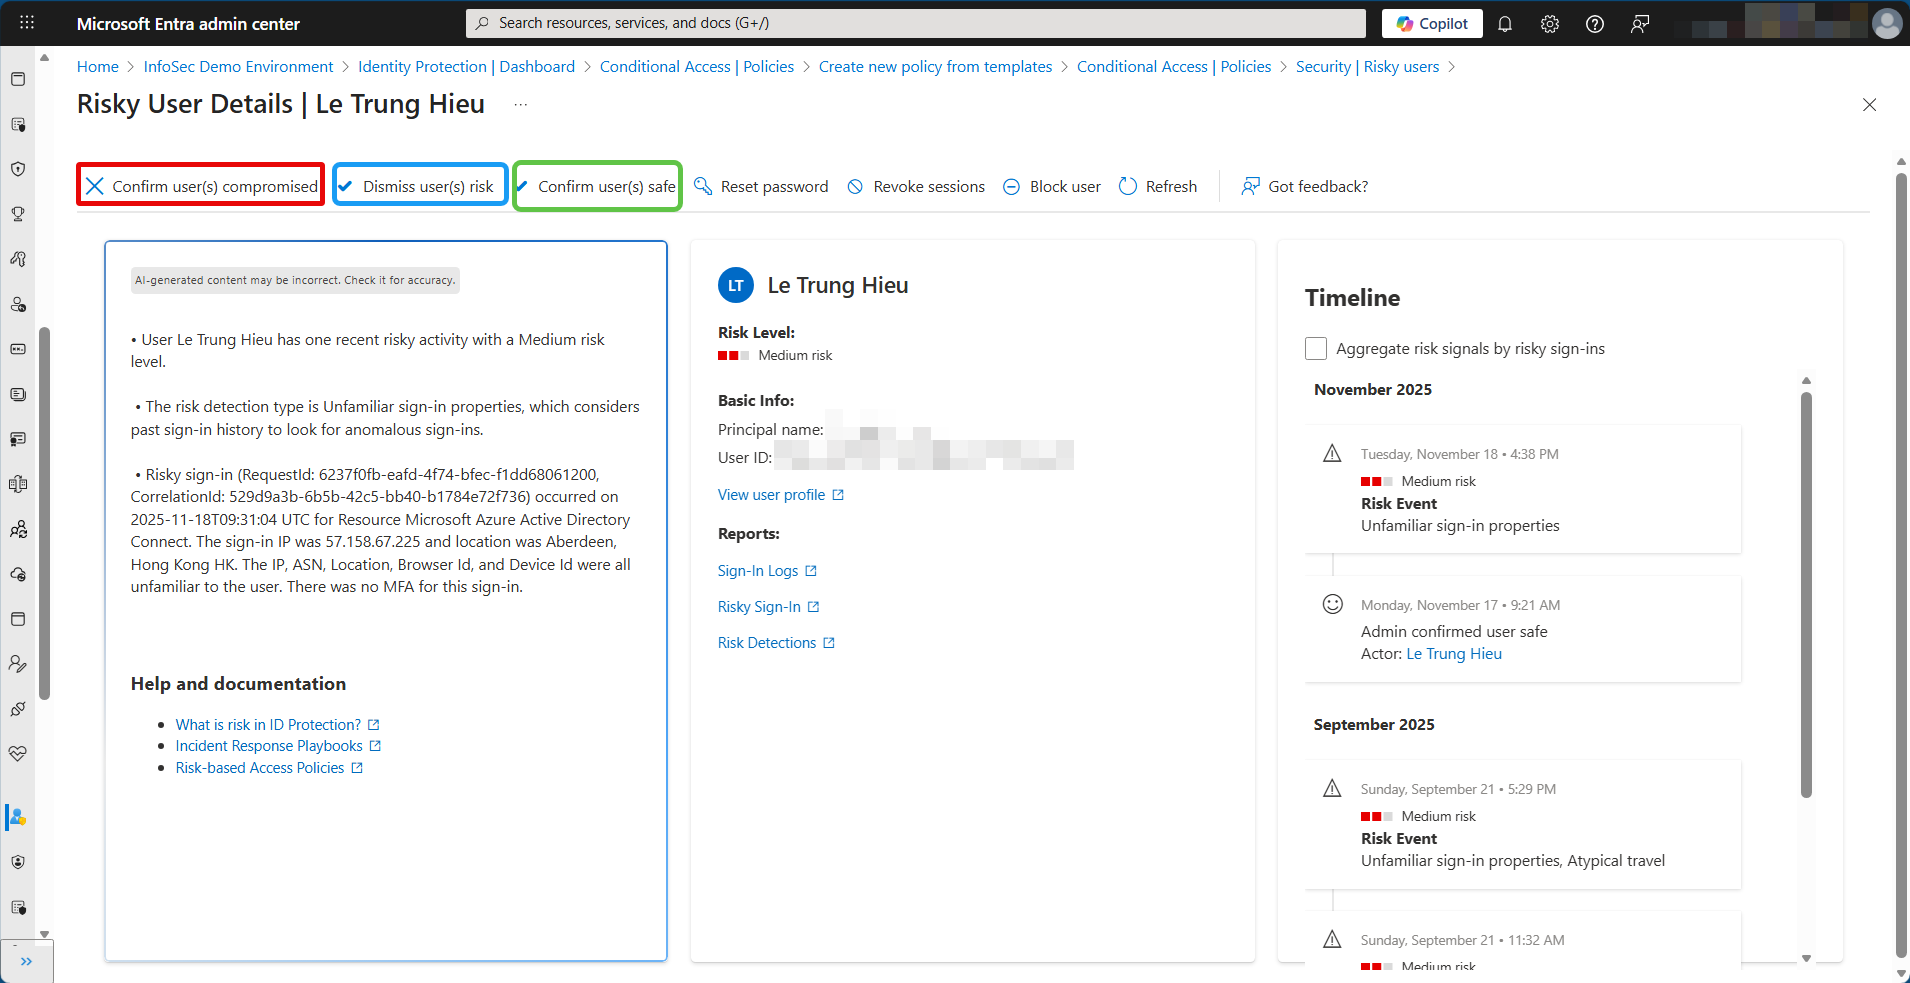Click Revoke sessions in toolbar

click(x=915, y=187)
